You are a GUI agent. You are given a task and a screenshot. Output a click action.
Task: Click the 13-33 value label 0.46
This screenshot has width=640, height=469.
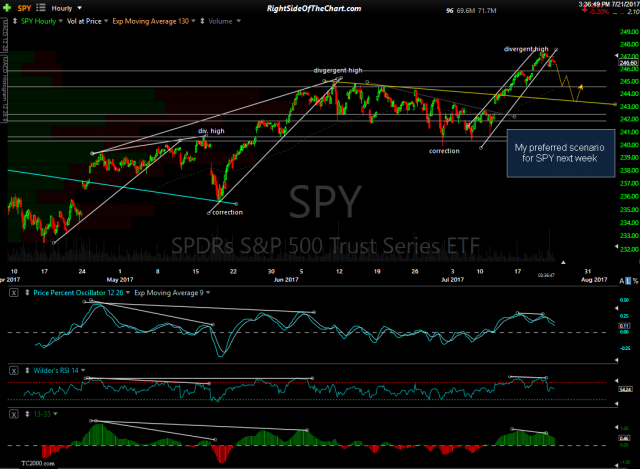pyautogui.click(x=624, y=438)
